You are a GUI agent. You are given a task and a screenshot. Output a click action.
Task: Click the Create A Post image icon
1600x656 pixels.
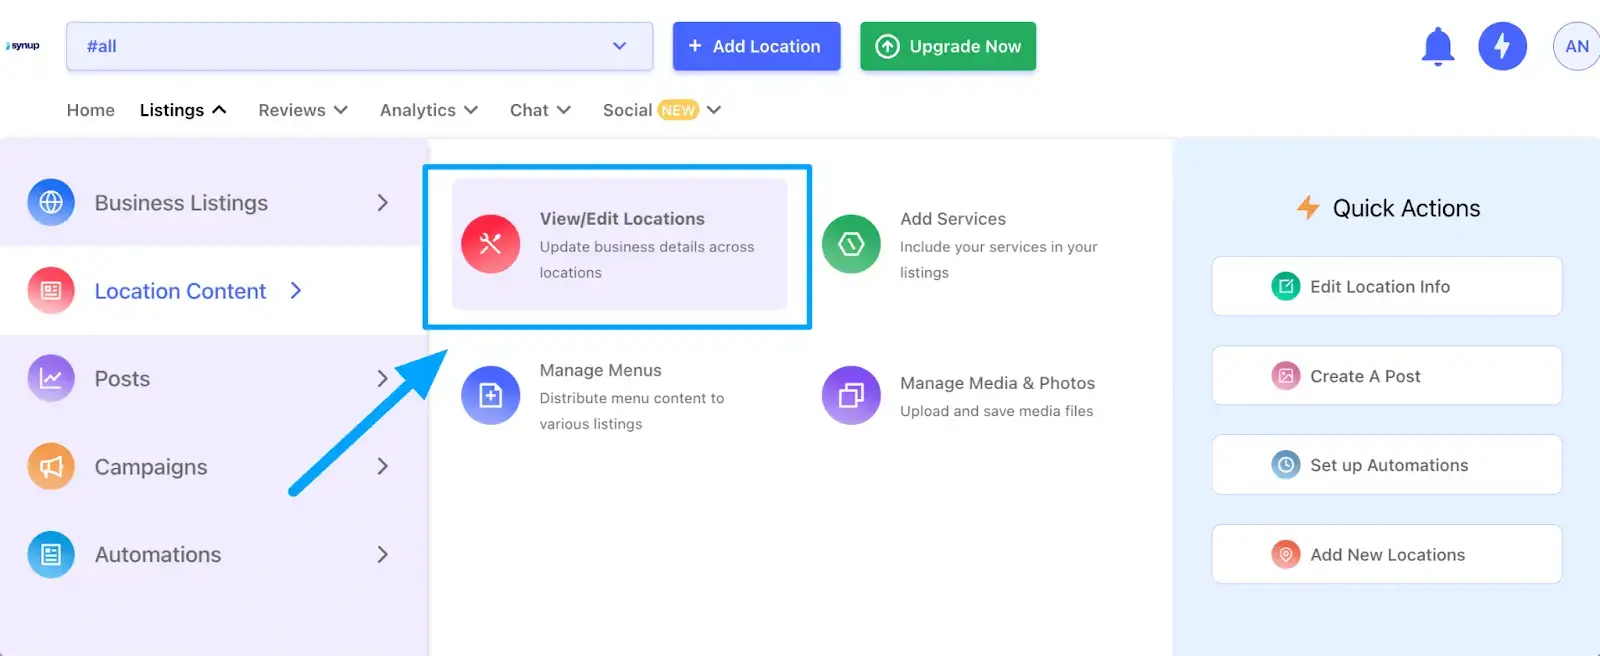[x=1286, y=376]
